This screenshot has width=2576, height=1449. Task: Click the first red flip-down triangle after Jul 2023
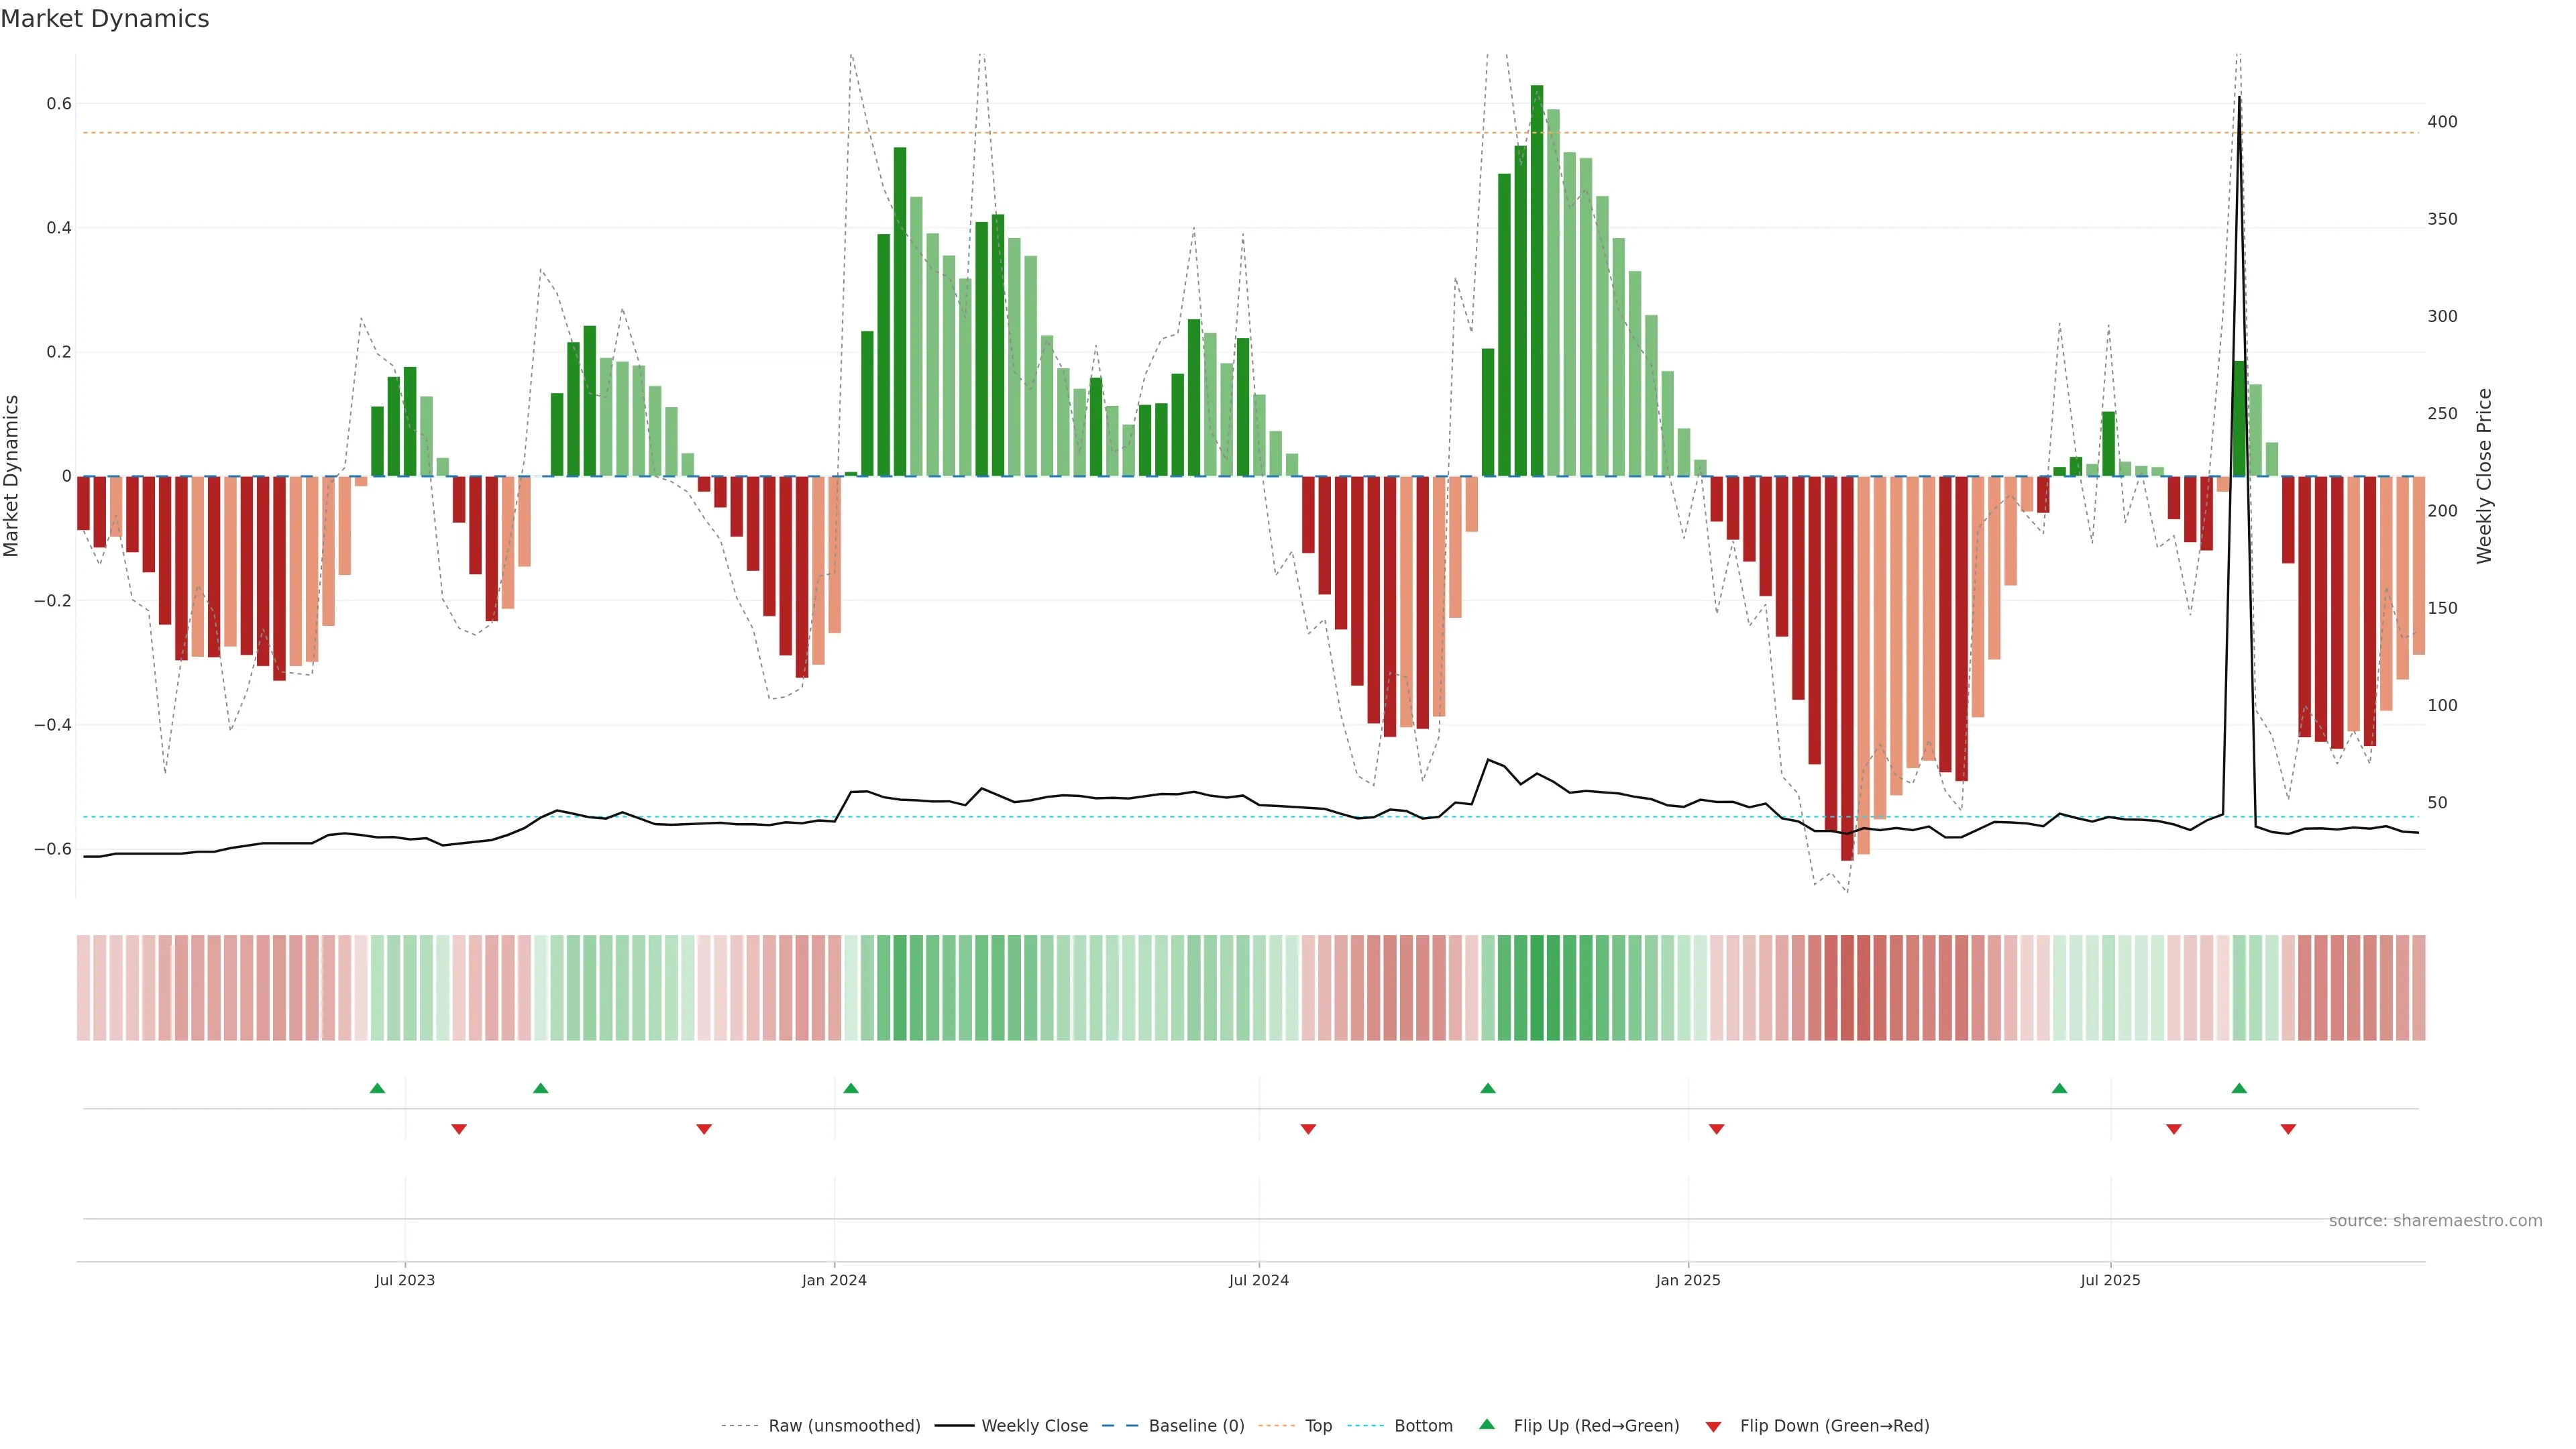[459, 1129]
